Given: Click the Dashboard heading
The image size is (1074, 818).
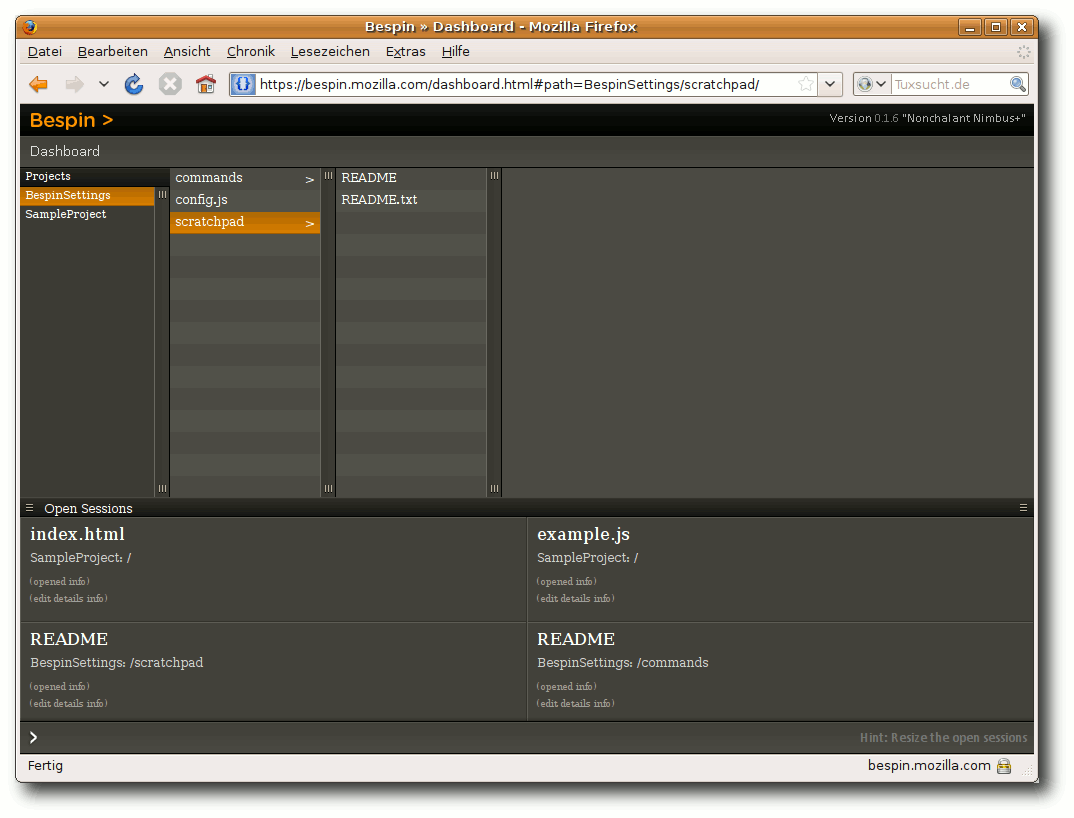Looking at the screenshot, I should coord(64,151).
